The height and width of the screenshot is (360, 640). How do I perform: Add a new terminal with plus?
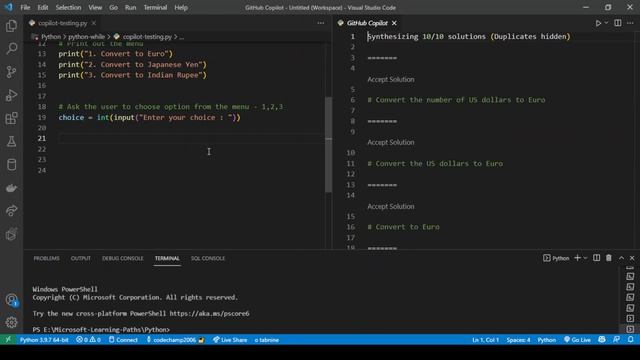coord(577,258)
